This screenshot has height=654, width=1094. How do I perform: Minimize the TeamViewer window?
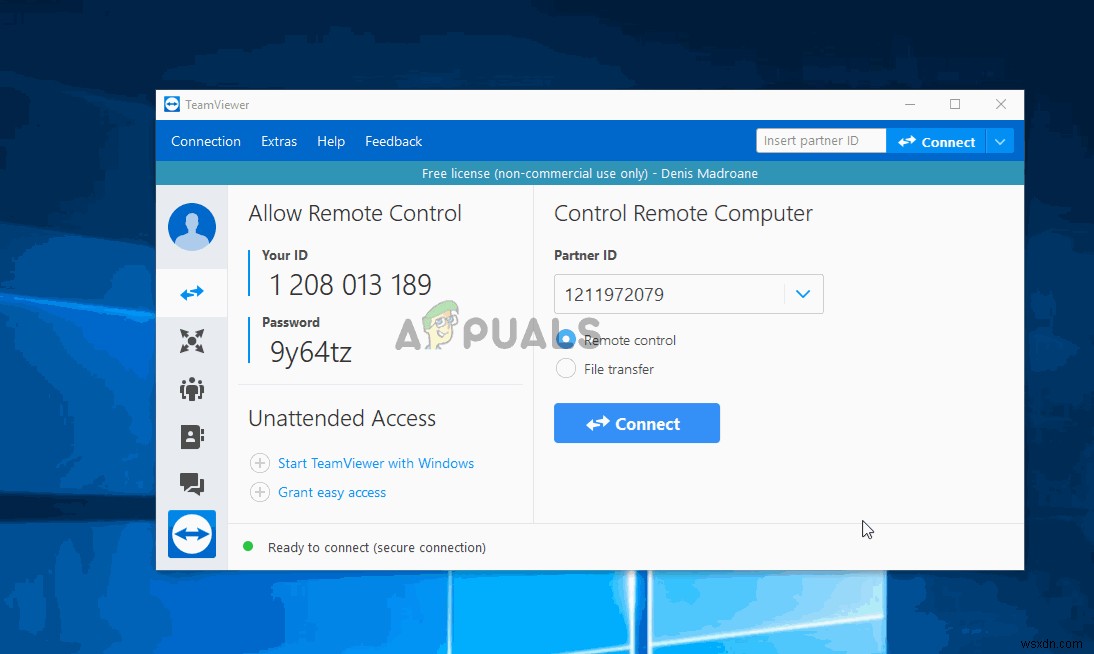[910, 104]
